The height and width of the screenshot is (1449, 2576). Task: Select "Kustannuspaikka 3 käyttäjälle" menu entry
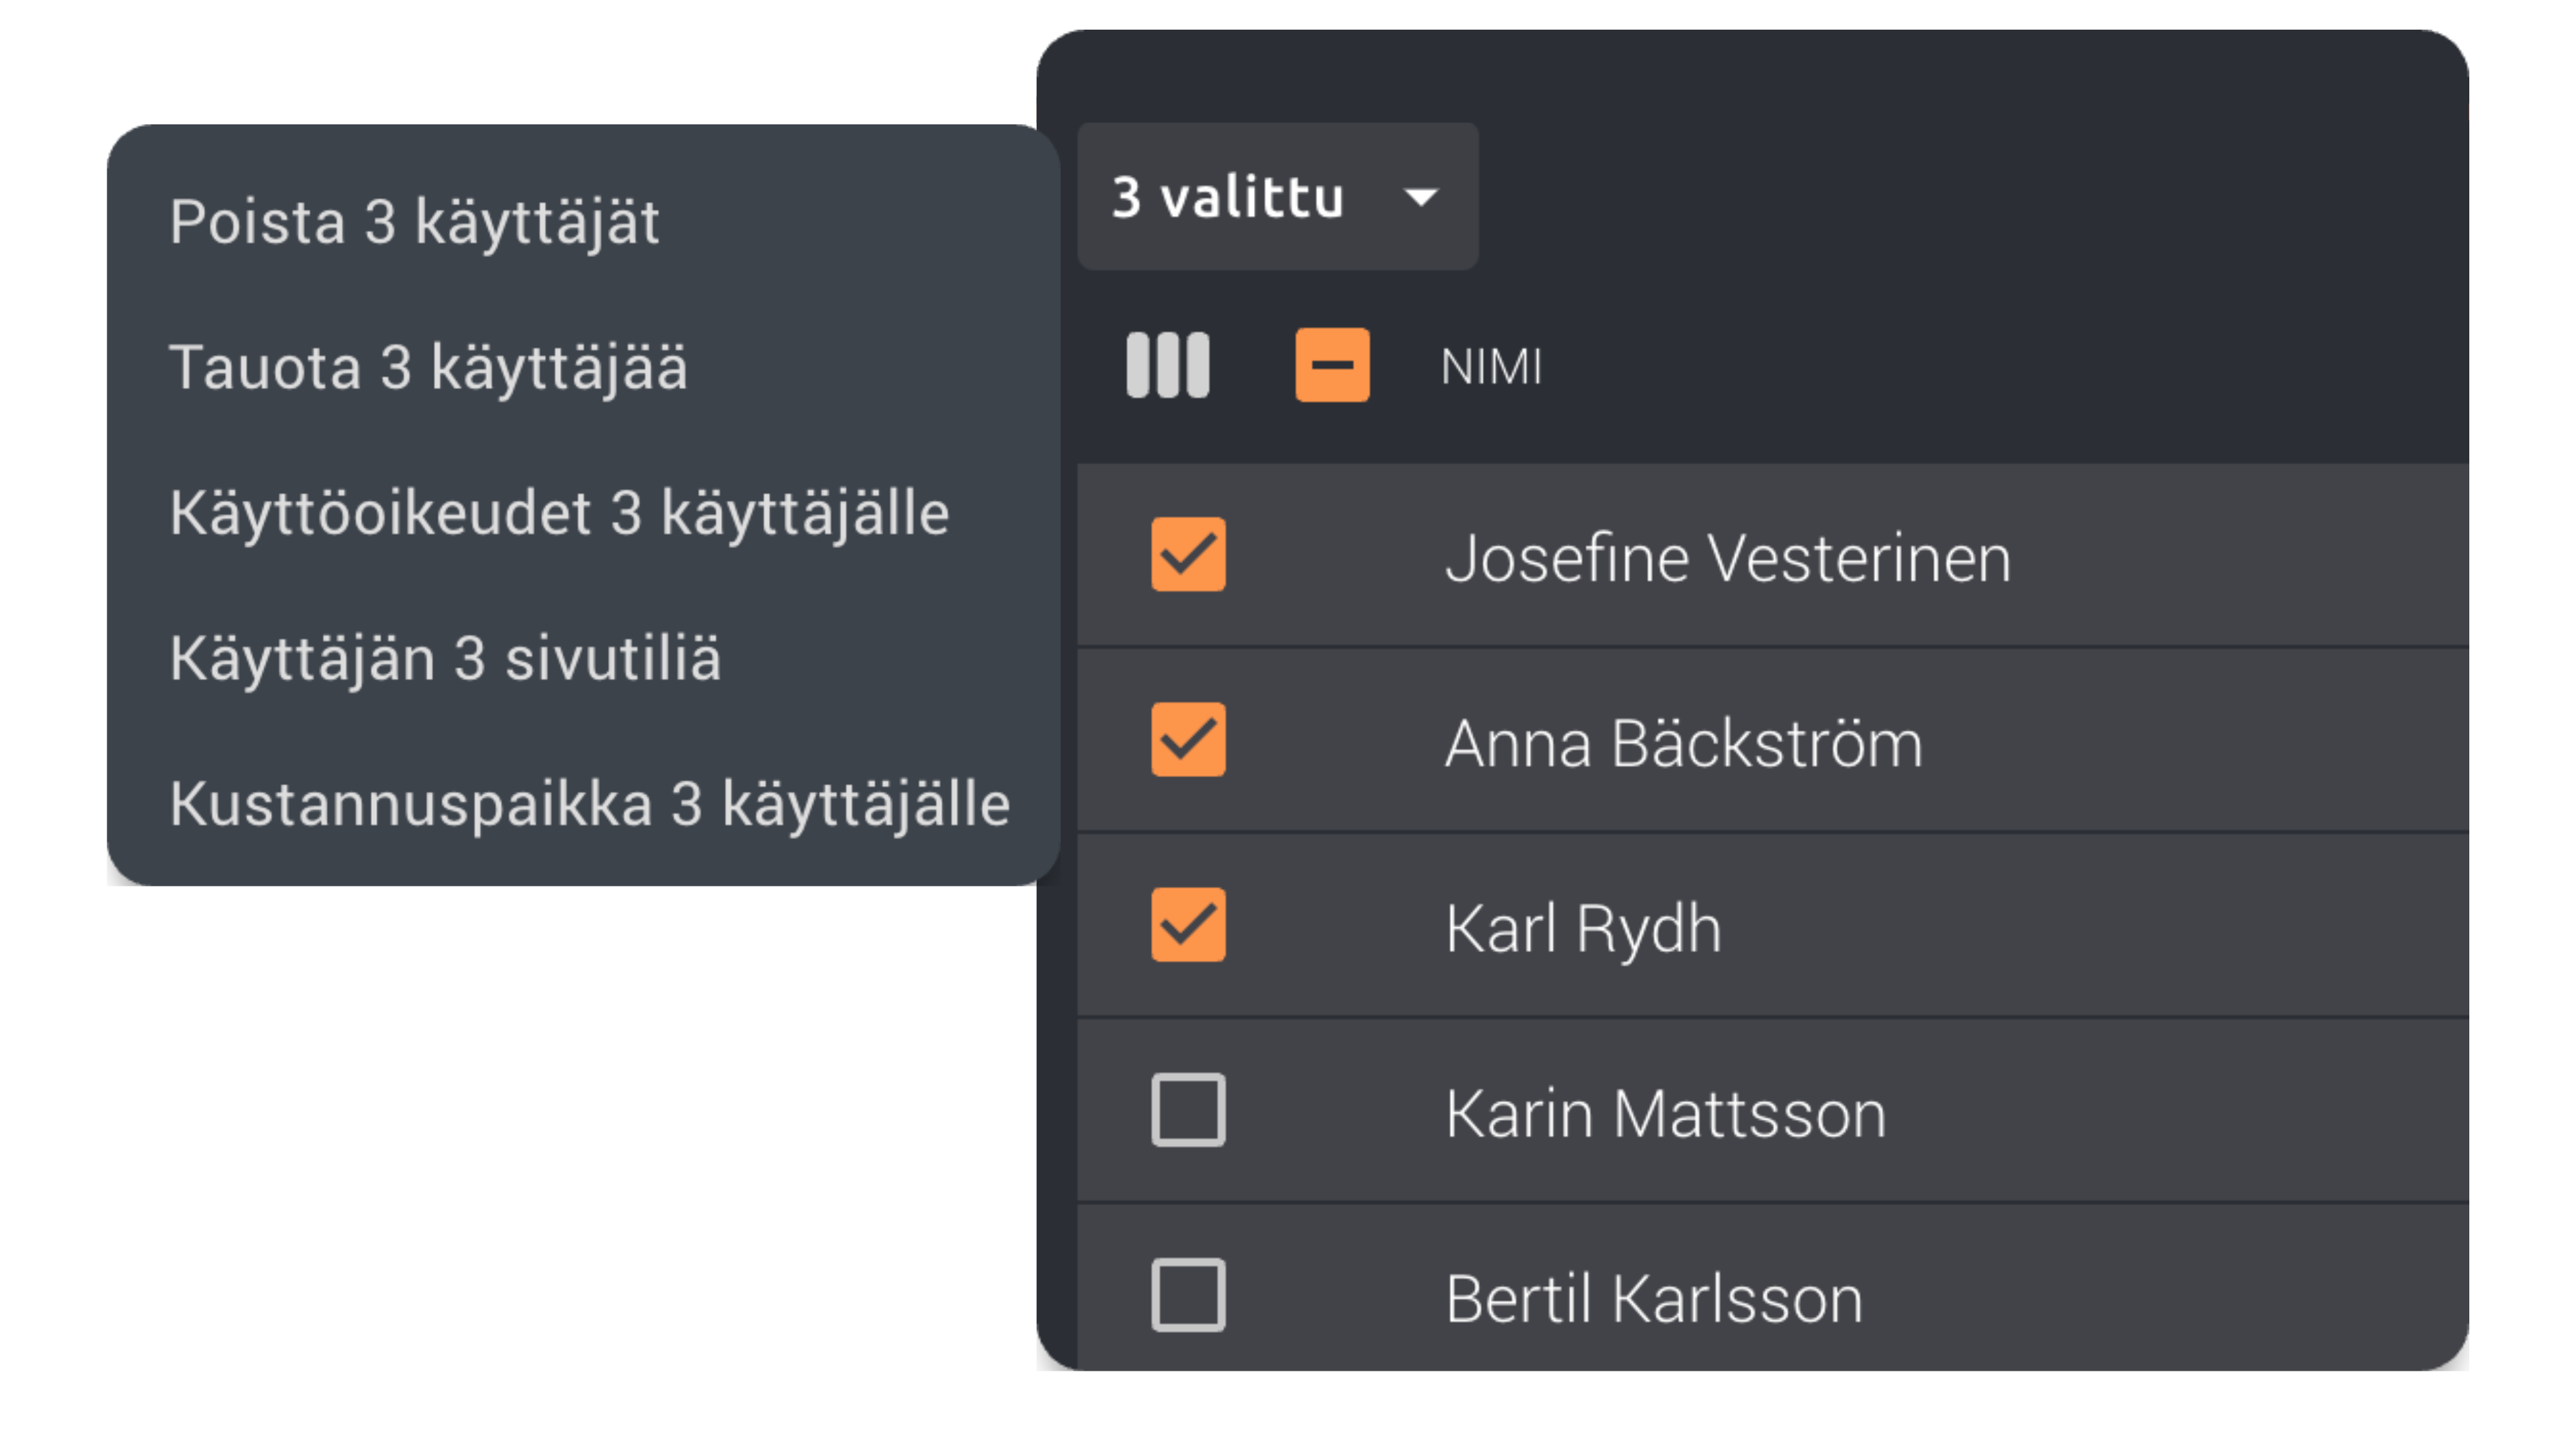click(590, 804)
